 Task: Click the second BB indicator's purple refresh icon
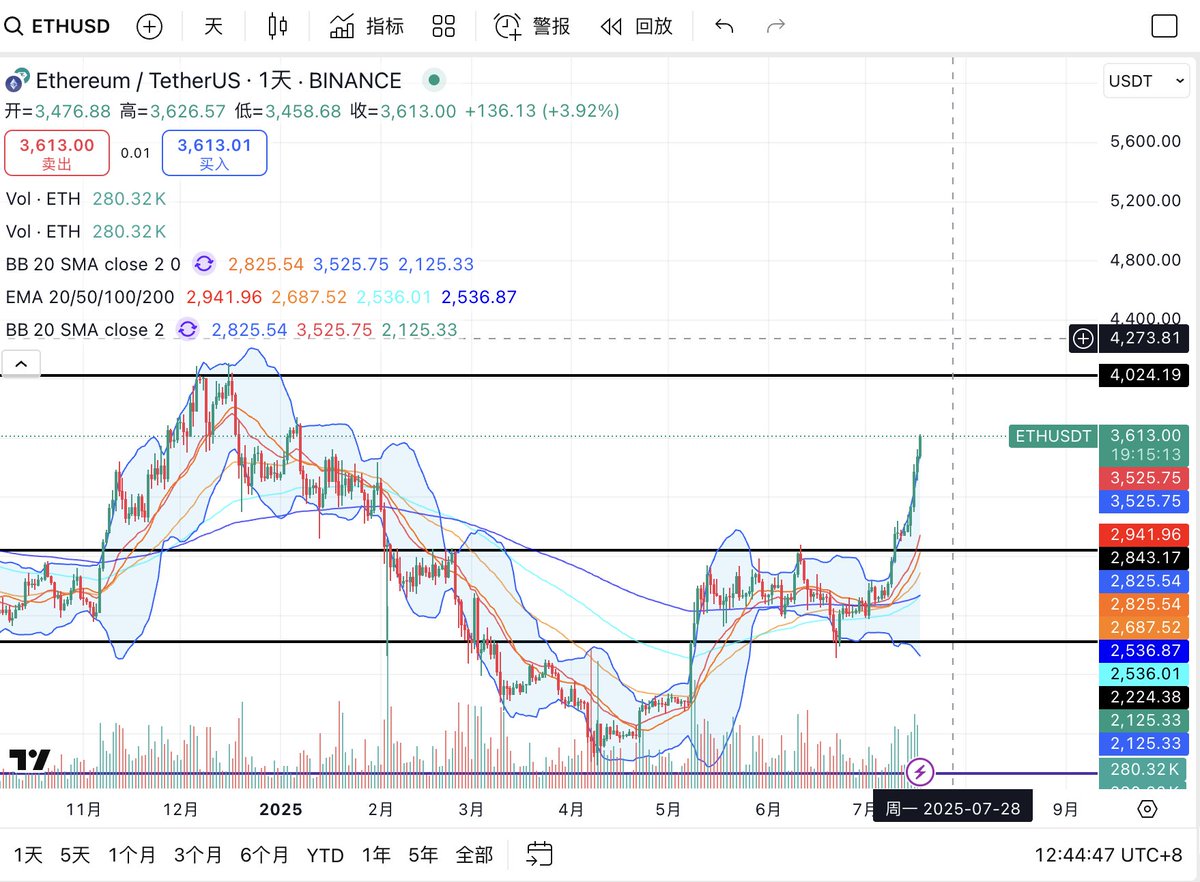pyautogui.click(x=187, y=329)
